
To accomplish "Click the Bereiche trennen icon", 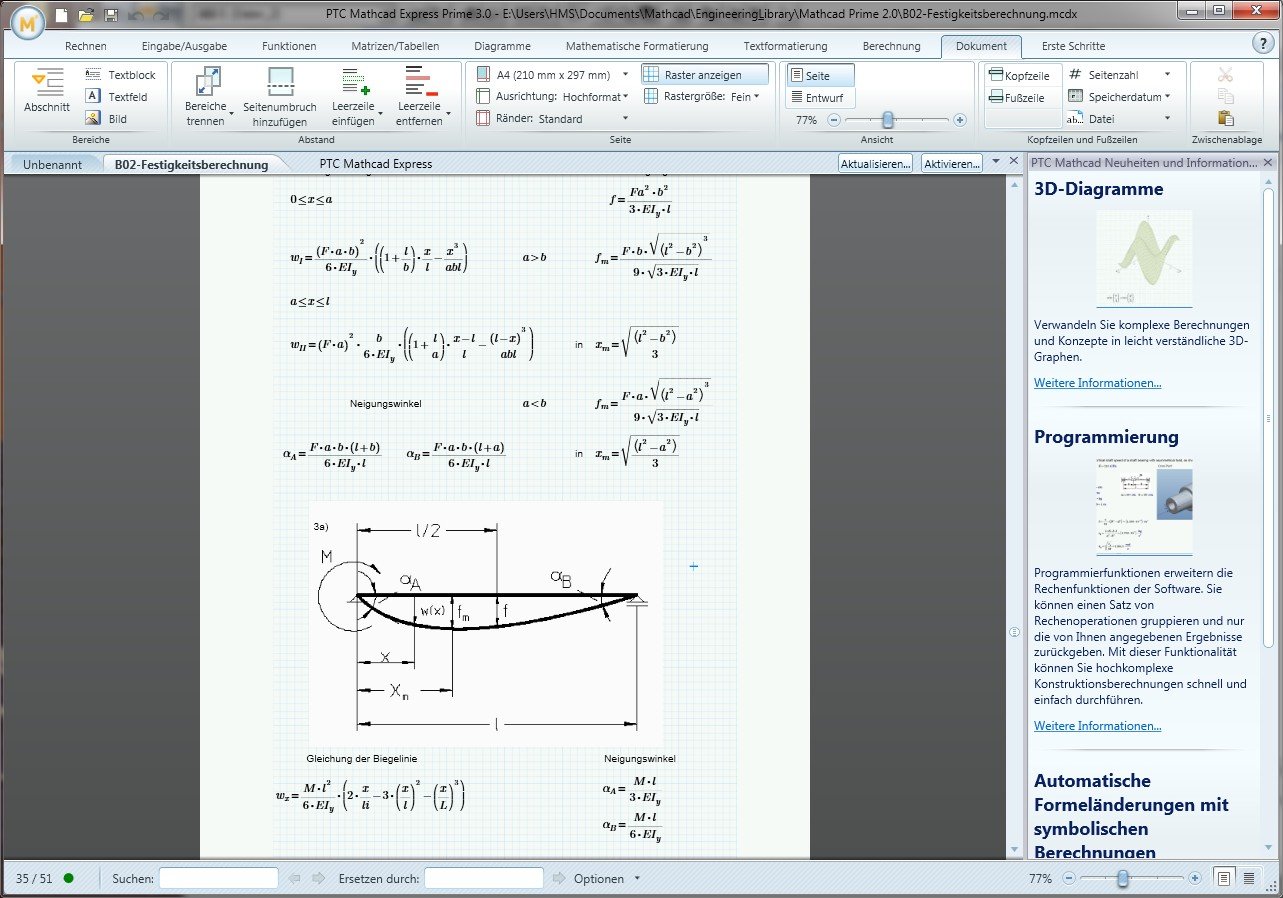I will (208, 81).
